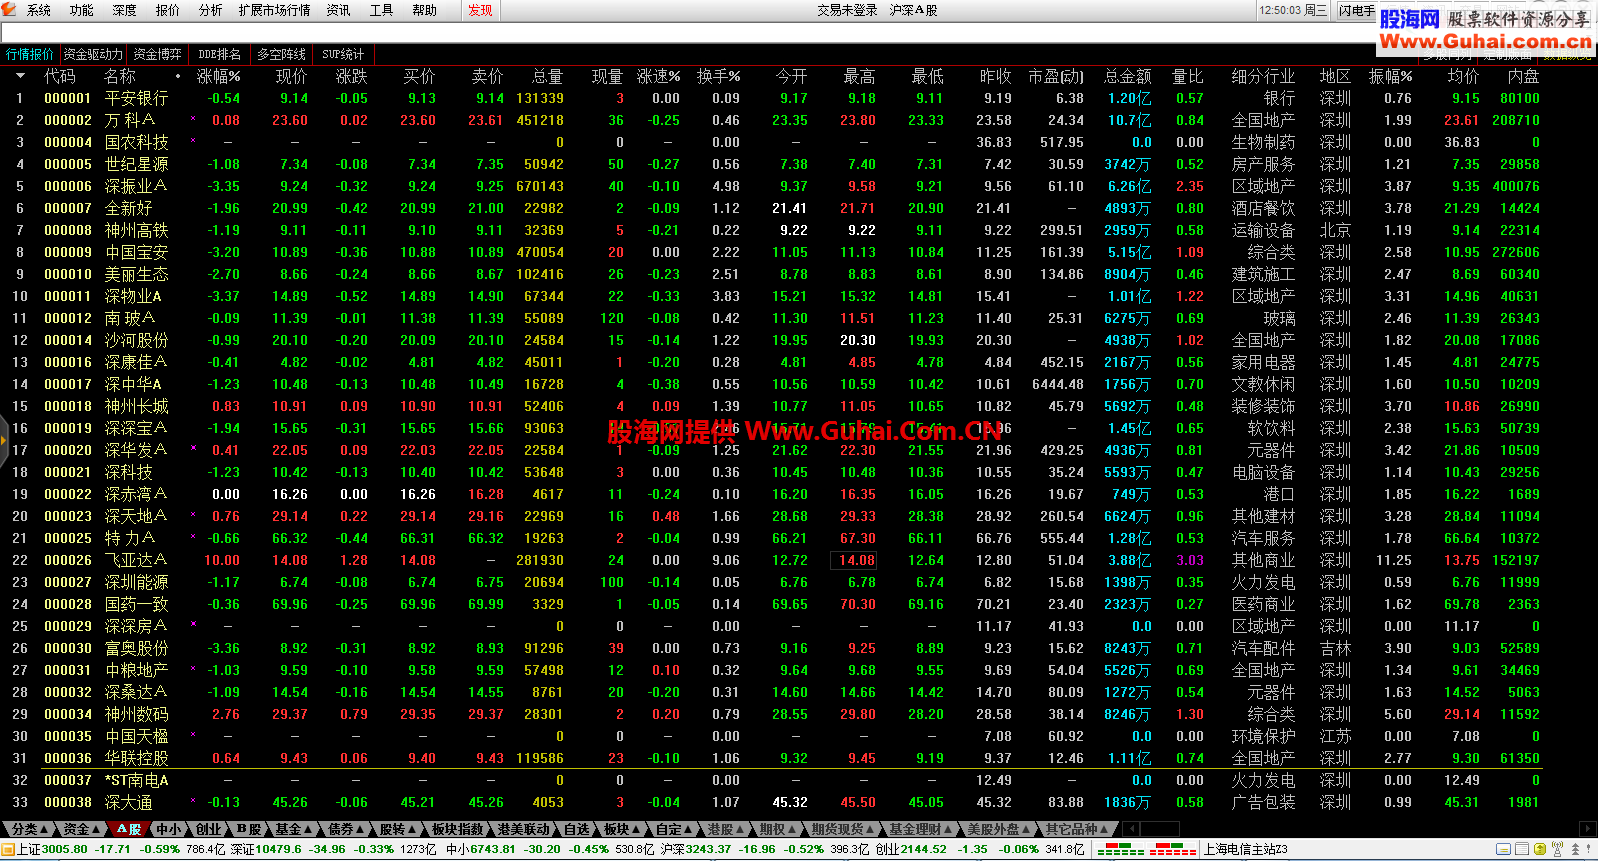Click the 闪电手 button

pyautogui.click(x=1357, y=10)
